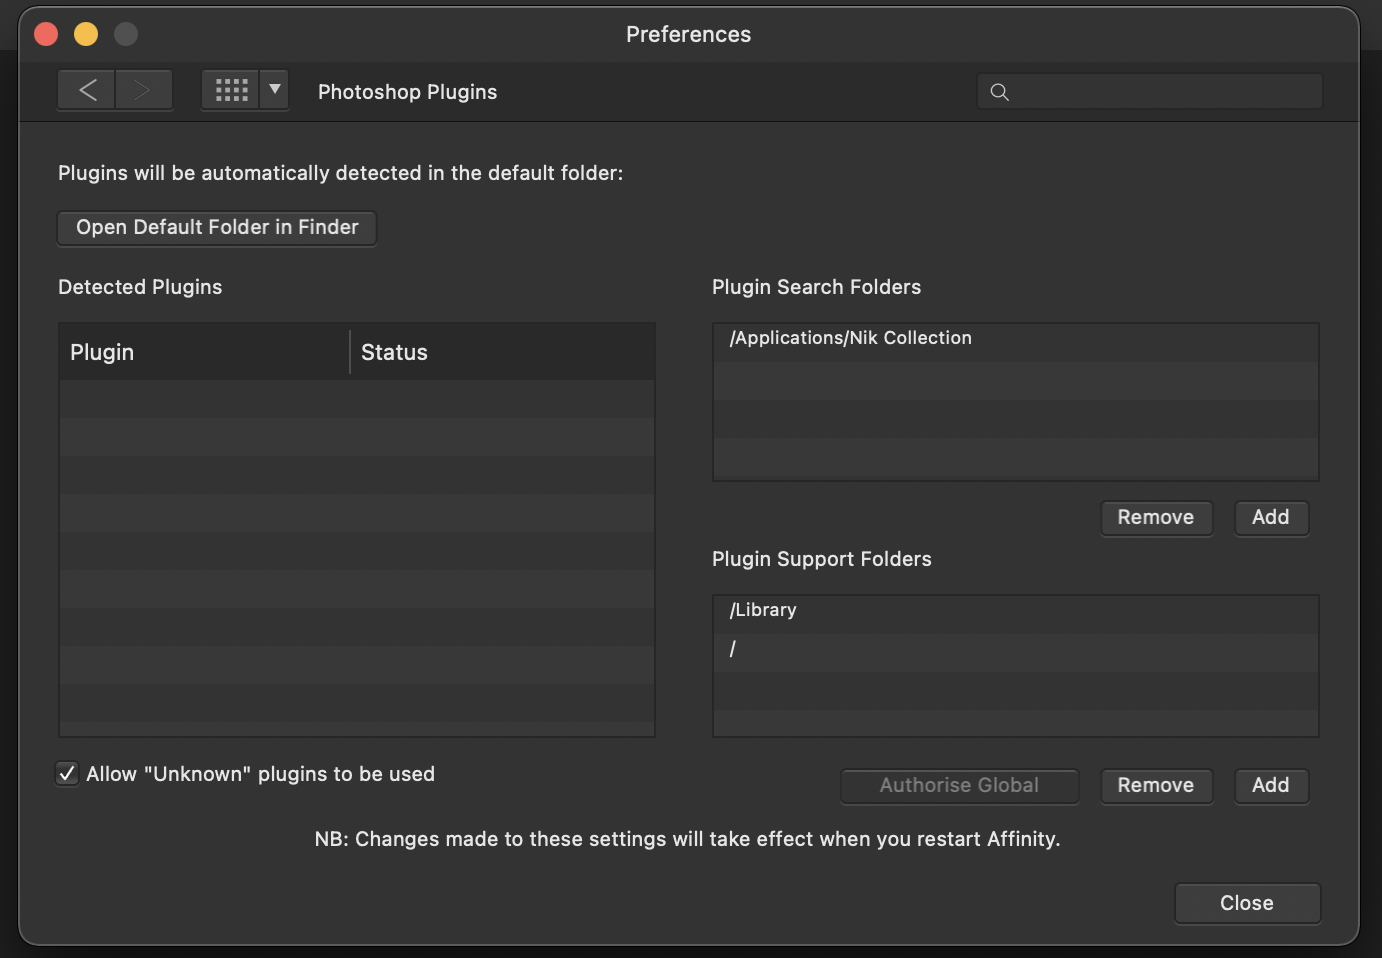Go back with the left arrow button
This screenshot has height=958, width=1382.
pyautogui.click(x=87, y=90)
